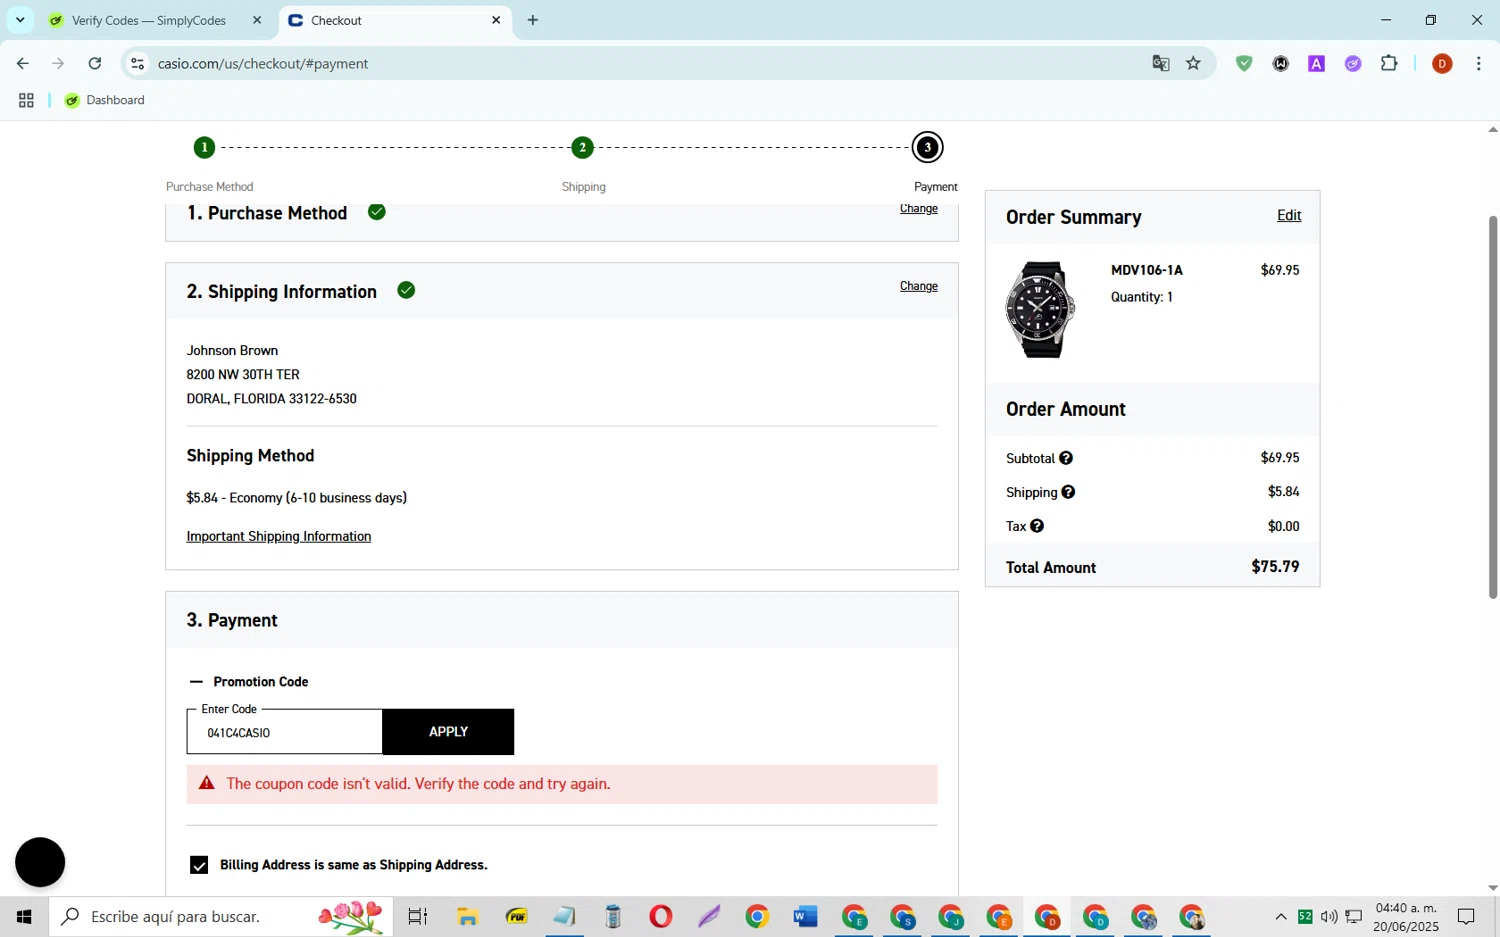Open Important Shipping Information link
1500x937 pixels.
pos(278,536)
